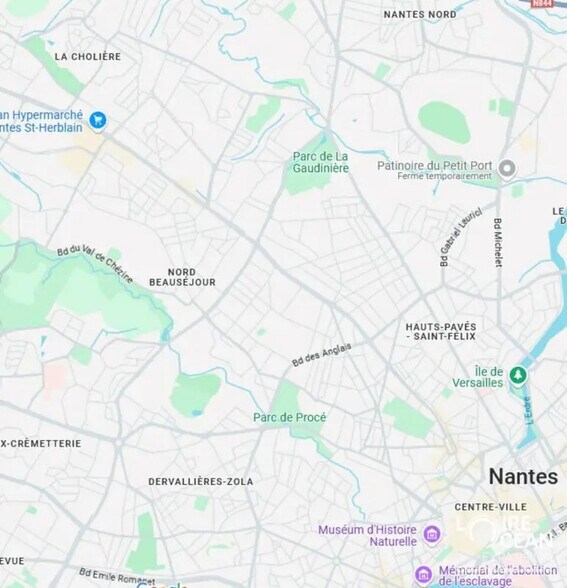Select the CENTRE-VILLE label

[x=491, y=507]
